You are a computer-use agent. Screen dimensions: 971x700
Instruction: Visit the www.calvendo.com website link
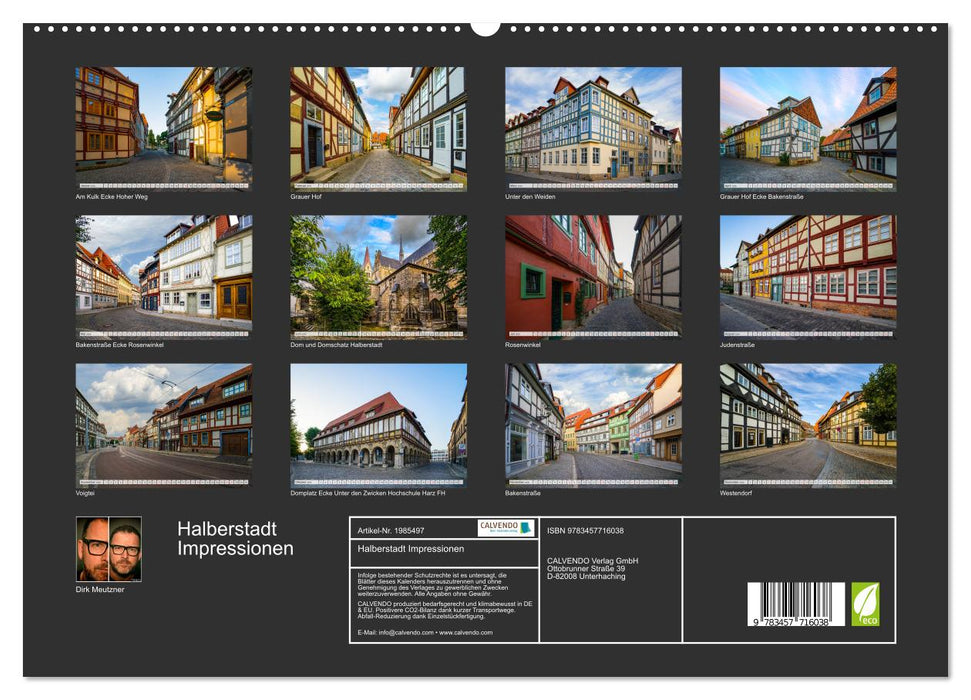coord(467,634)
